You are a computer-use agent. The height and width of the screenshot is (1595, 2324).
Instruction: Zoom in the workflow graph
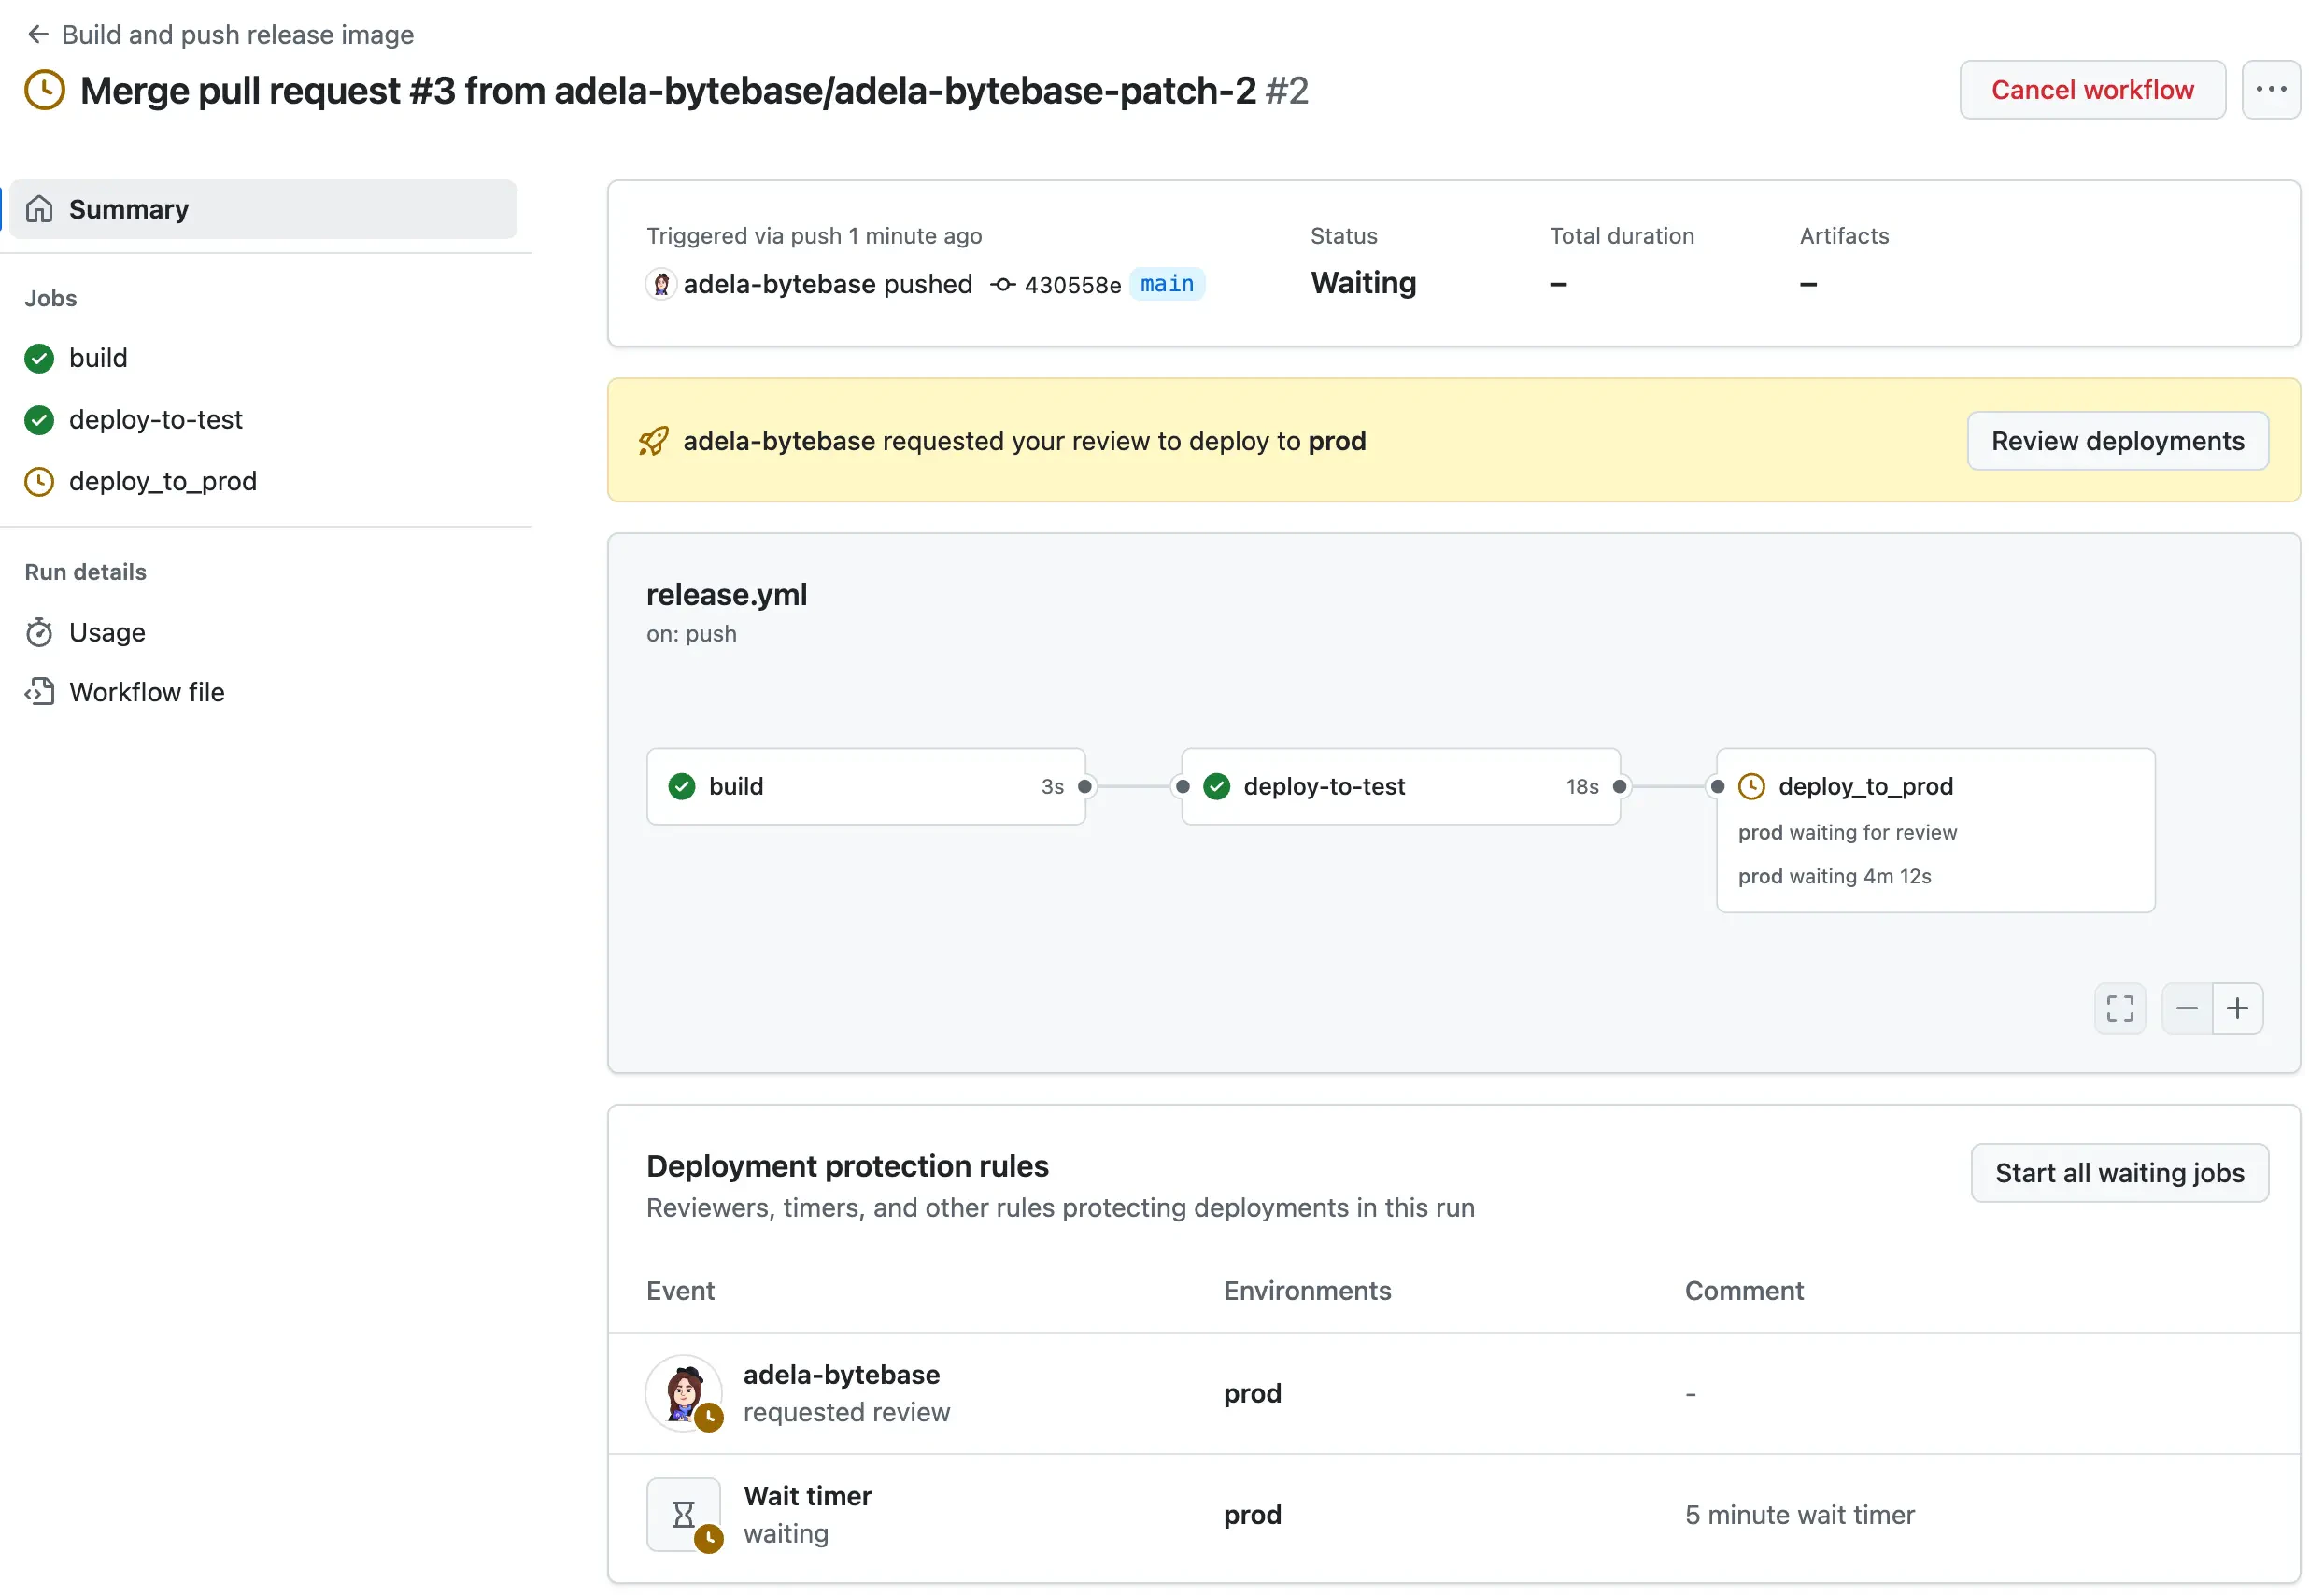[x=2237, y=1008]
